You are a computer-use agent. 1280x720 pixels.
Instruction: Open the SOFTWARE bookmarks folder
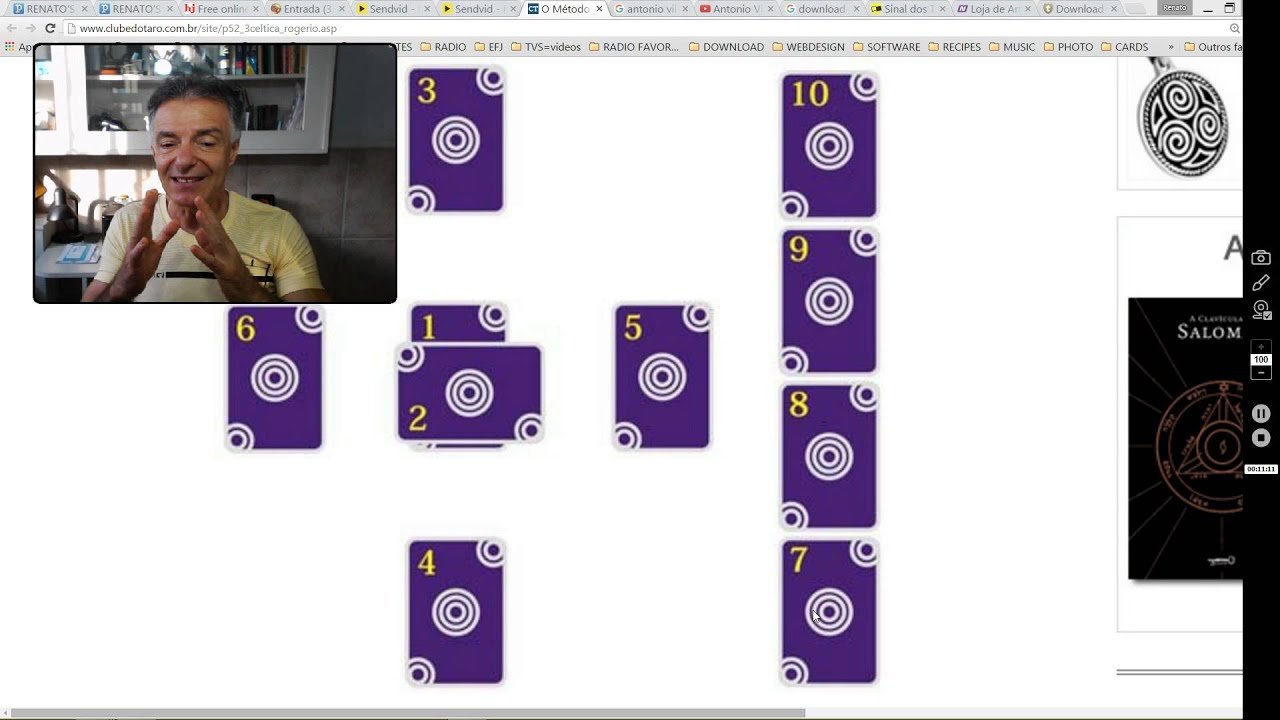(x=886, y=47)
